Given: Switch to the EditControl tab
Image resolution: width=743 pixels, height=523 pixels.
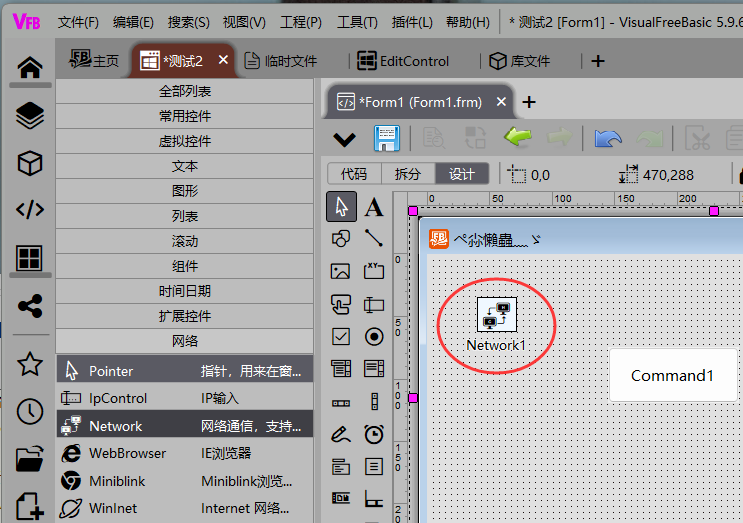Looking at the screenshot, I should (403, 61).
